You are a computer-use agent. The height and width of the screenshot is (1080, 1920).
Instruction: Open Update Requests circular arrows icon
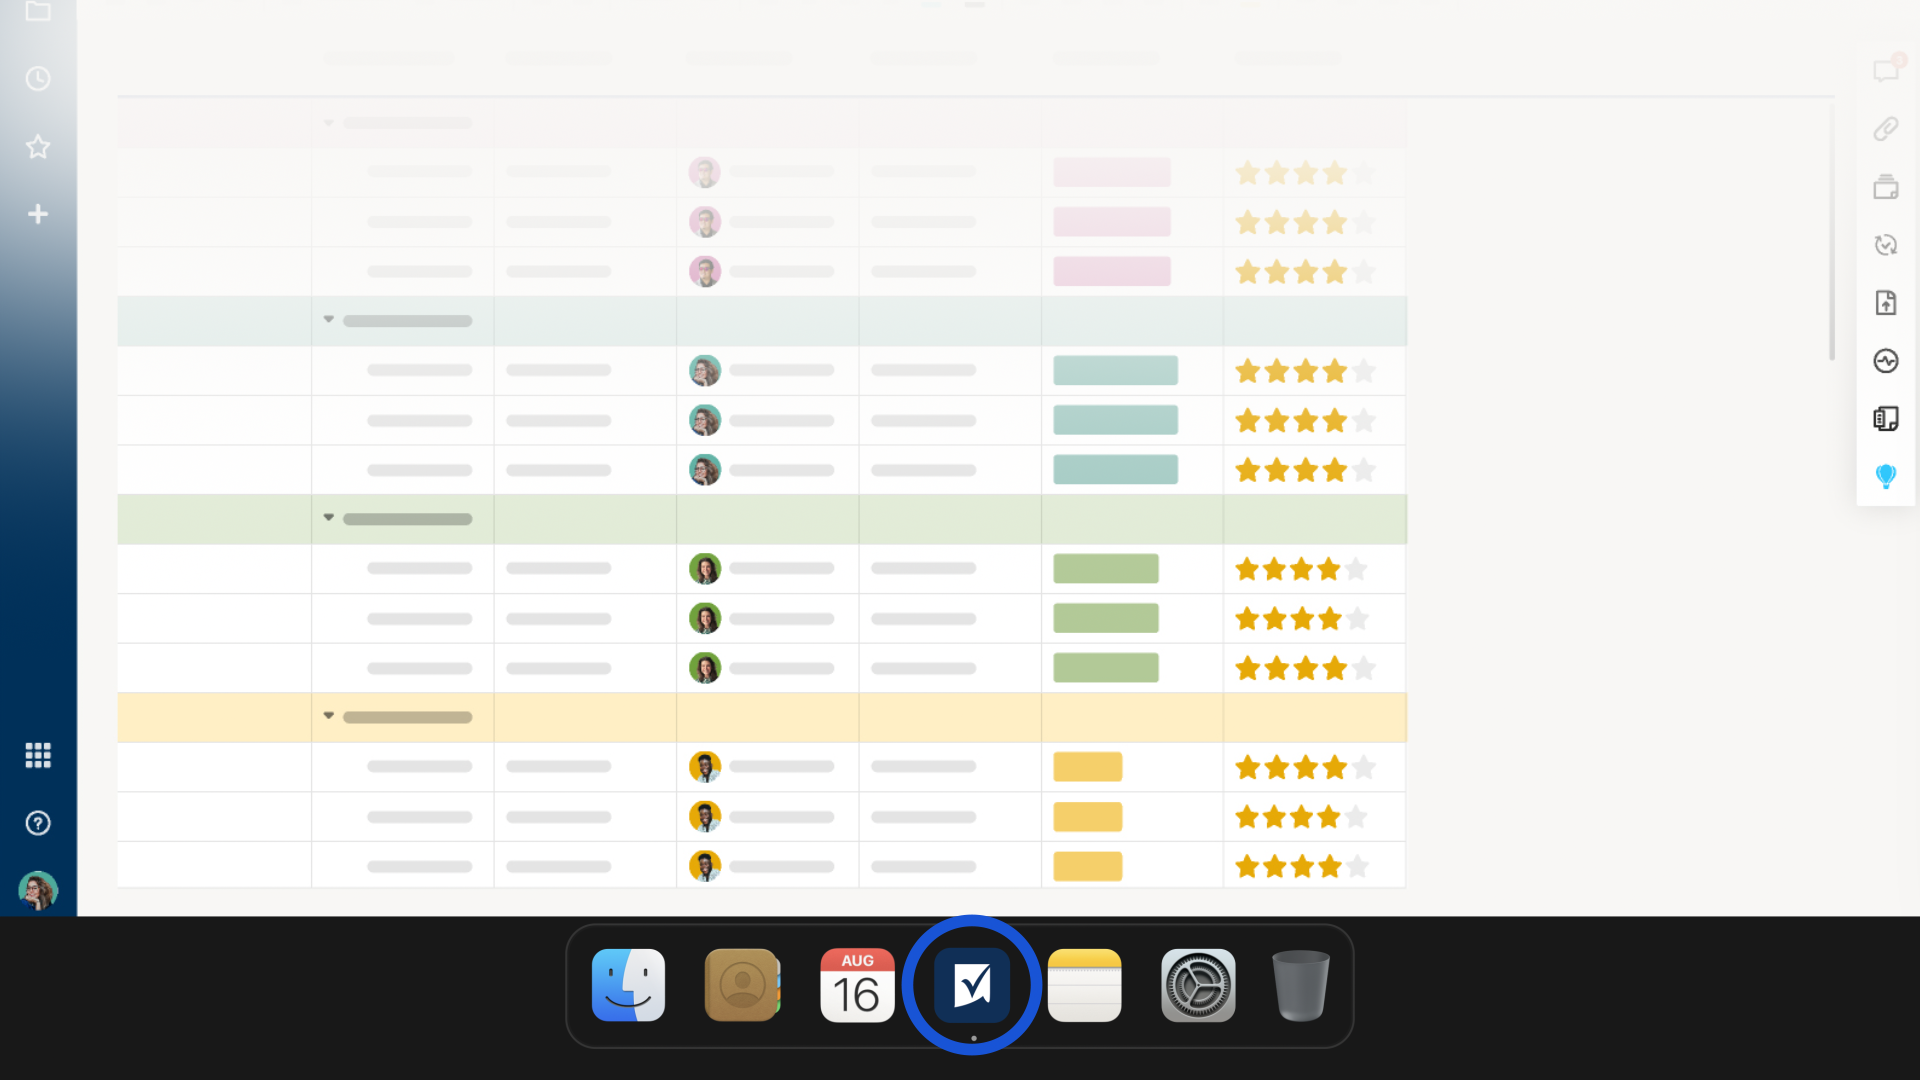pyautogui.click(x=1885, y=245)
